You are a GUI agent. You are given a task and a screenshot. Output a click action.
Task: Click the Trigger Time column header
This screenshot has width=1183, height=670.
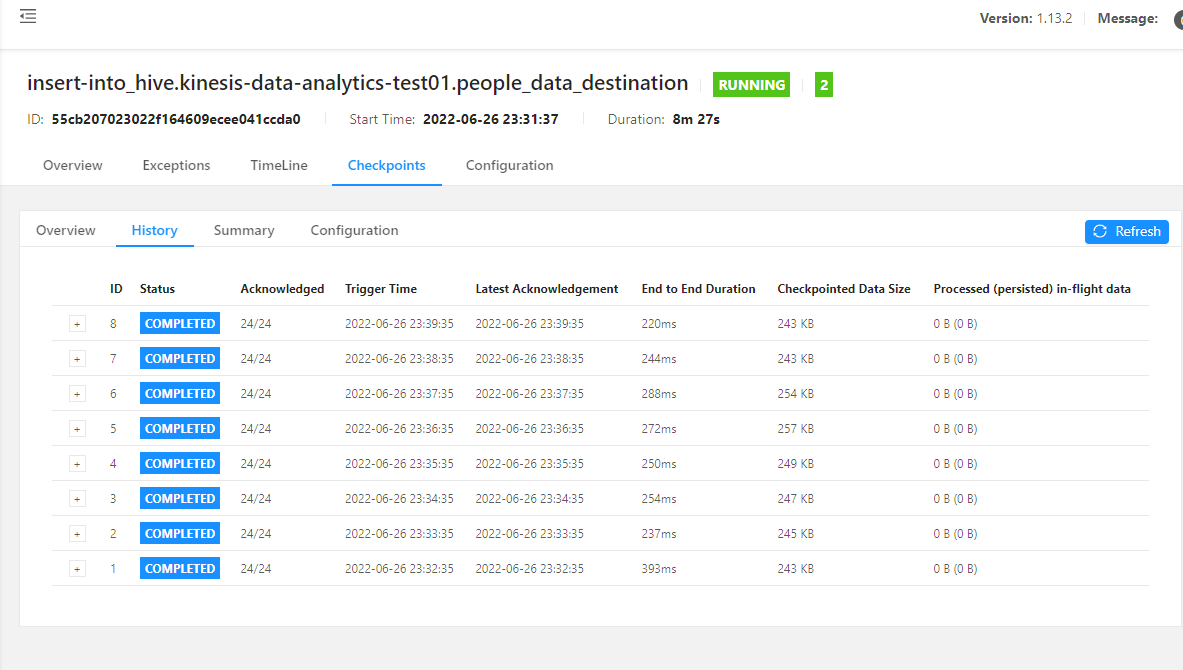click(381, 289)
